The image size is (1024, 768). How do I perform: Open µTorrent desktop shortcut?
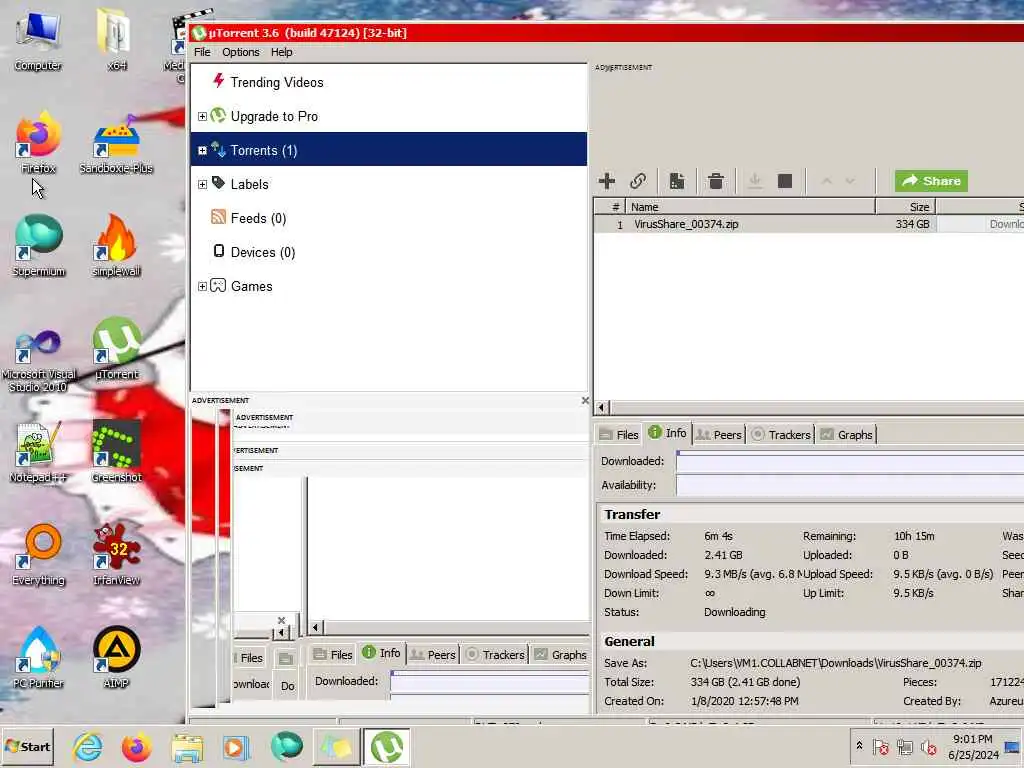click(116, 348)
